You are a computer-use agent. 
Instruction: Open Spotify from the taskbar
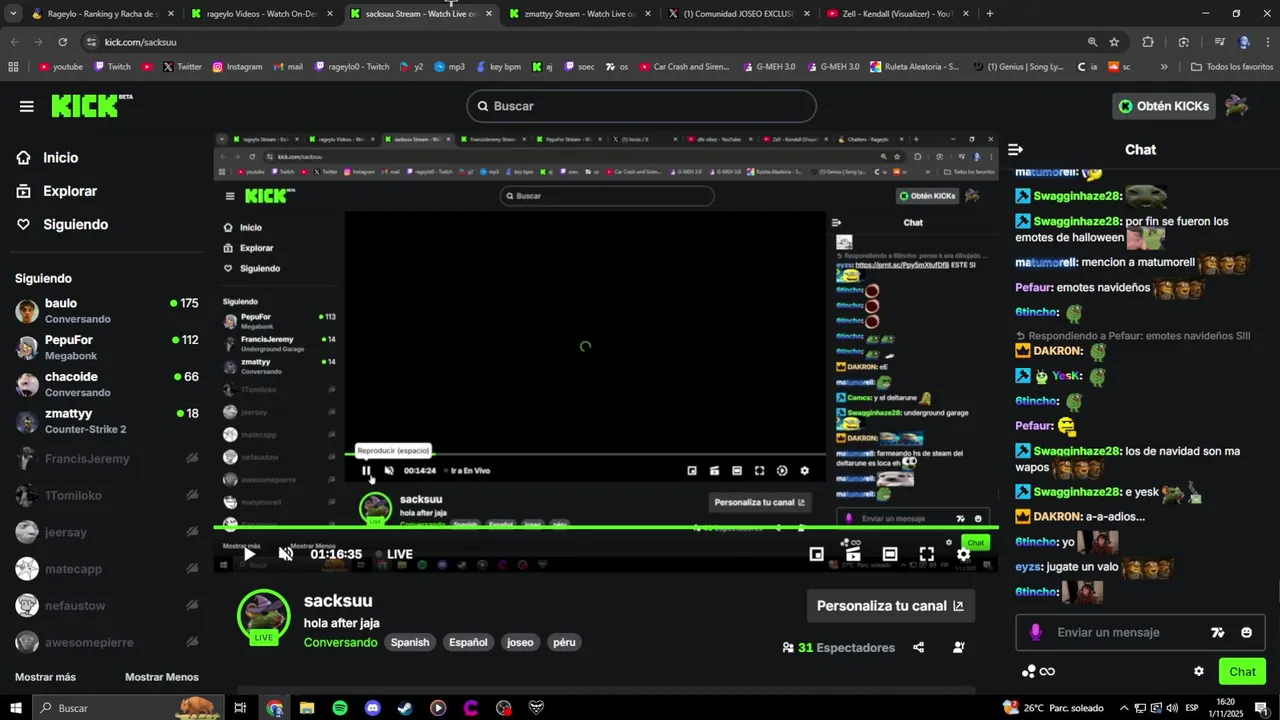(x=340, y=708)
